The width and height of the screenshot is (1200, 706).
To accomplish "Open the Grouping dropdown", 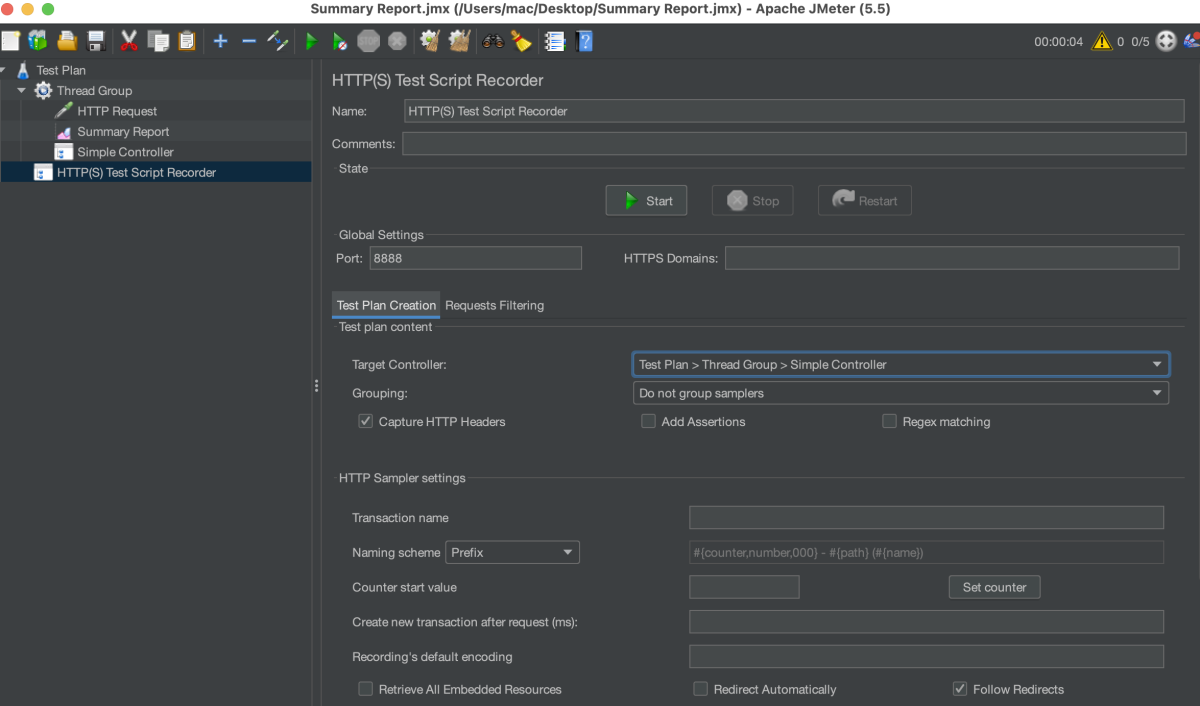I will point(1157,392).
